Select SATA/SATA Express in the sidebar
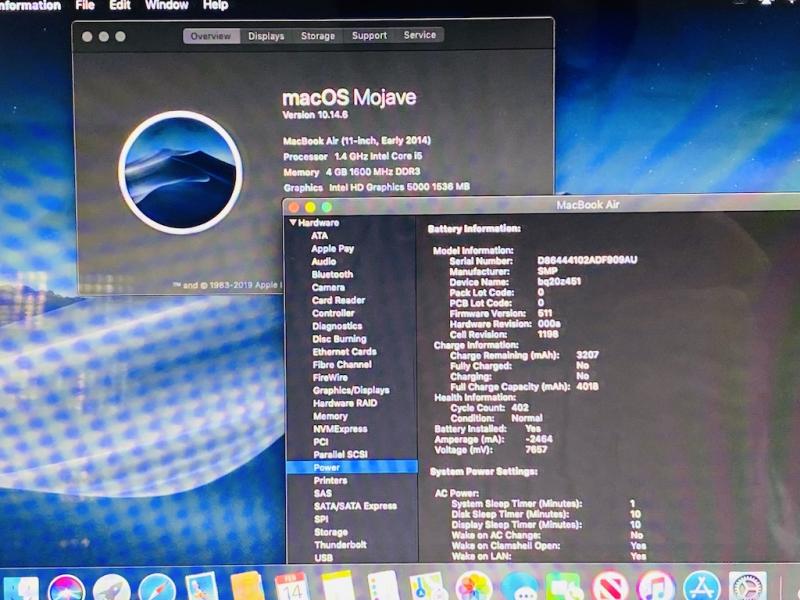The width and height of the screenshot is (800, 600). tap(355, 506)
